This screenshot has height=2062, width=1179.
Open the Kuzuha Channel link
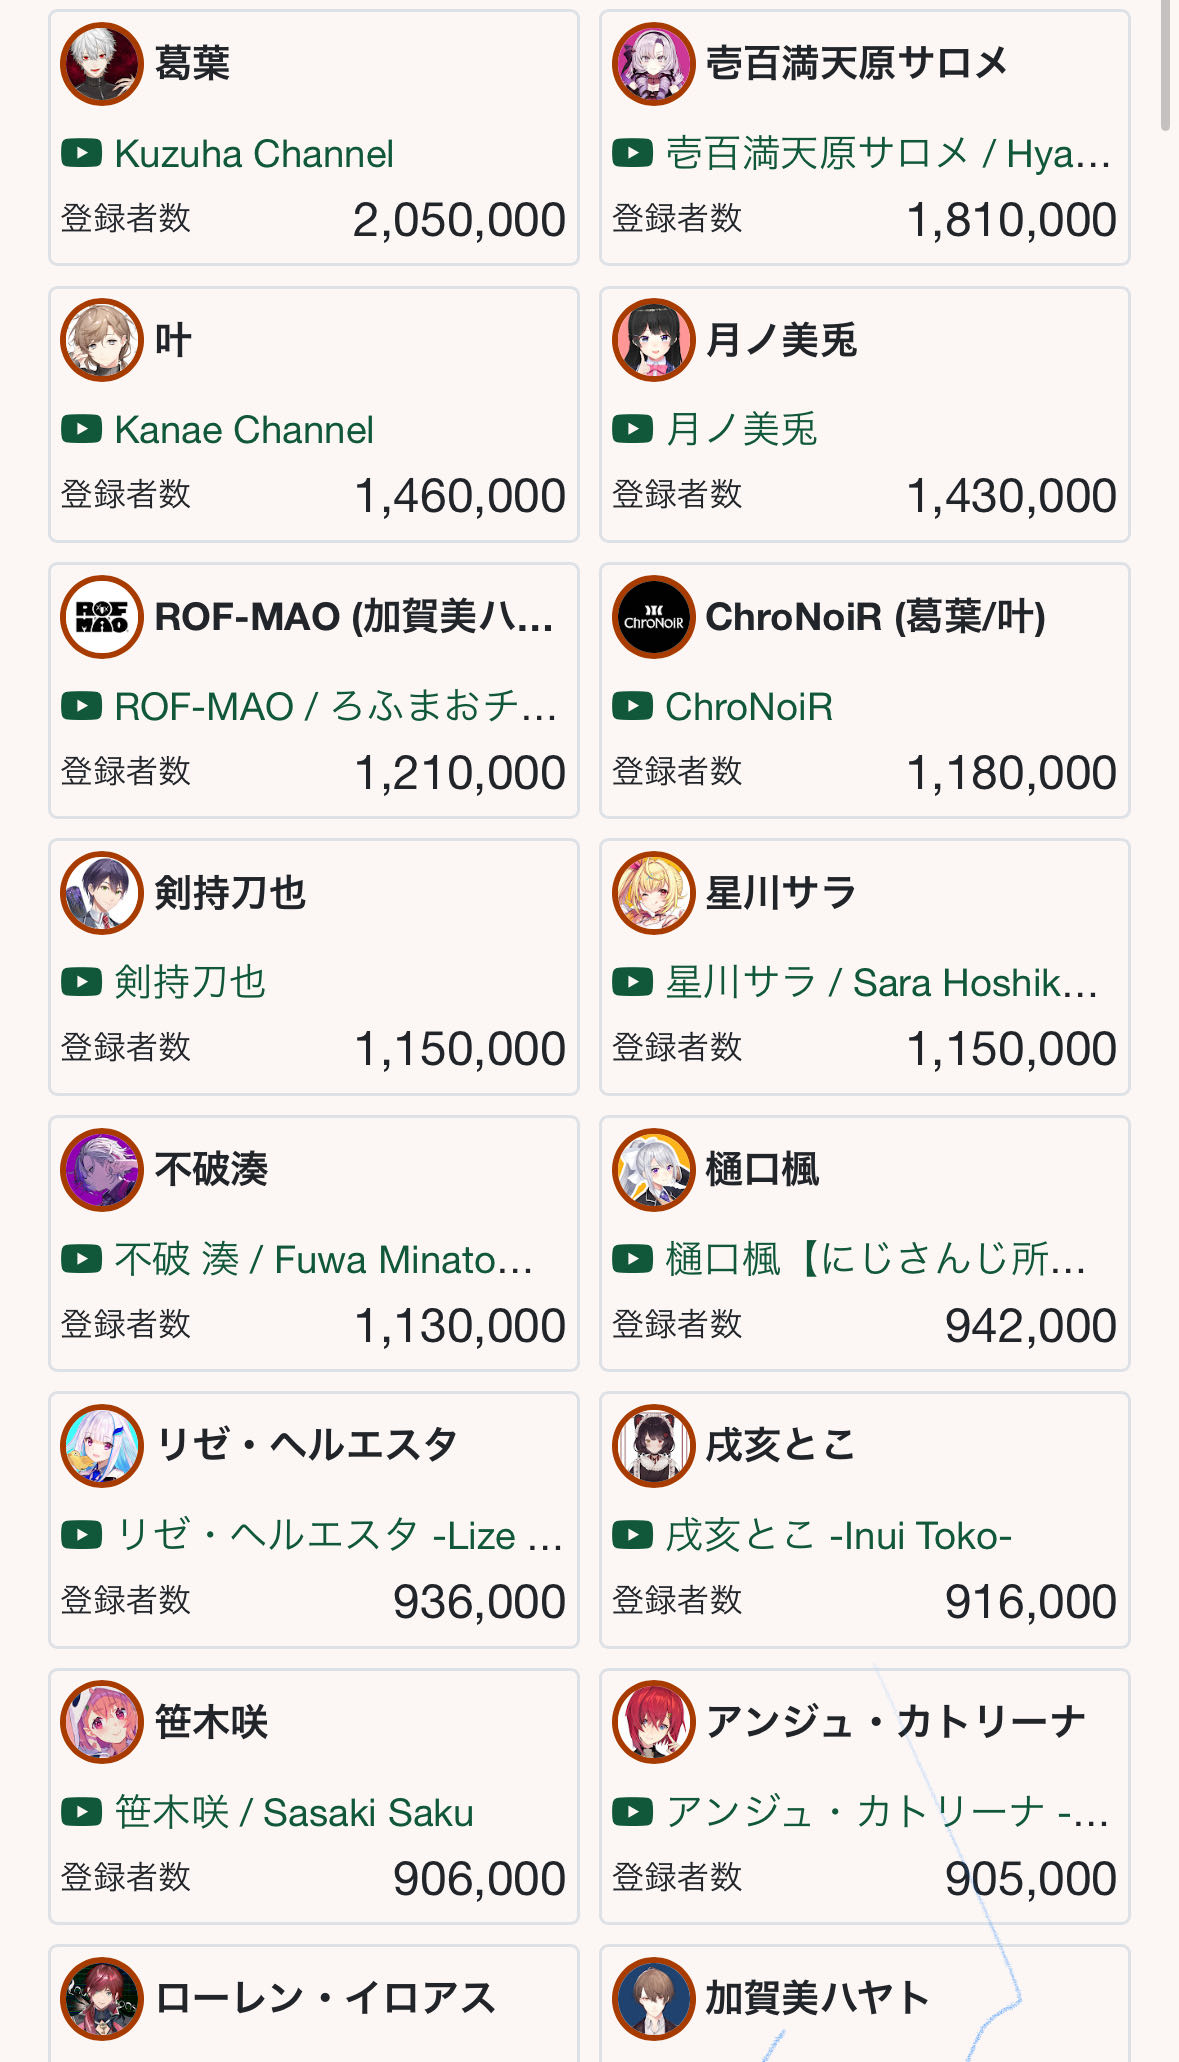254,154
